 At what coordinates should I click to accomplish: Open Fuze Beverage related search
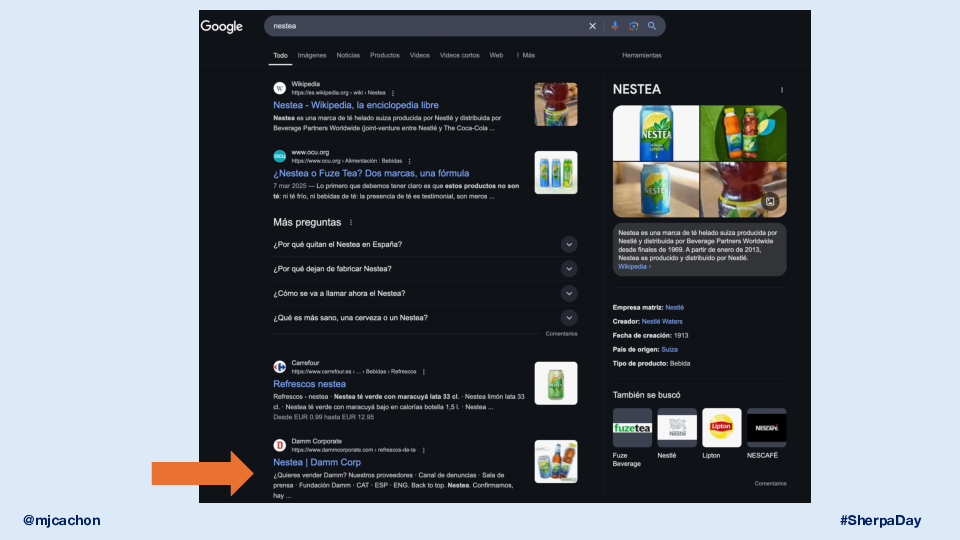632,437
